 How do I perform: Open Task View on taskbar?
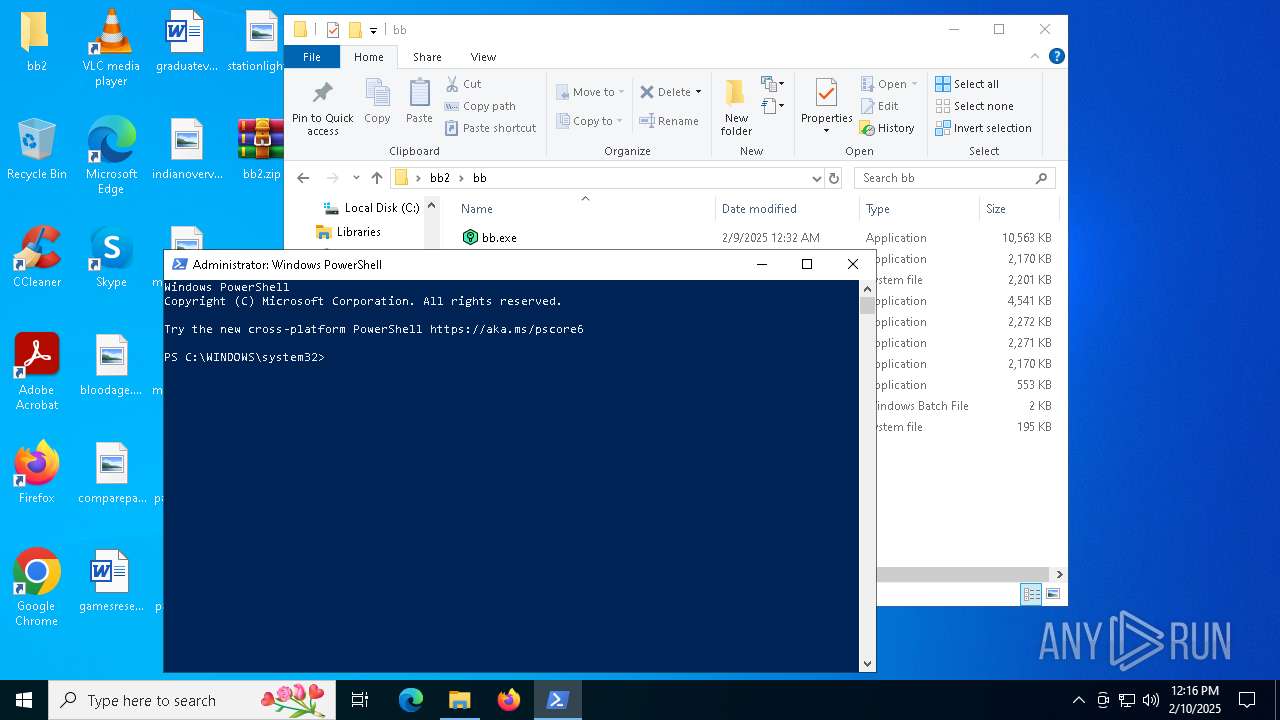pos(360,700)
